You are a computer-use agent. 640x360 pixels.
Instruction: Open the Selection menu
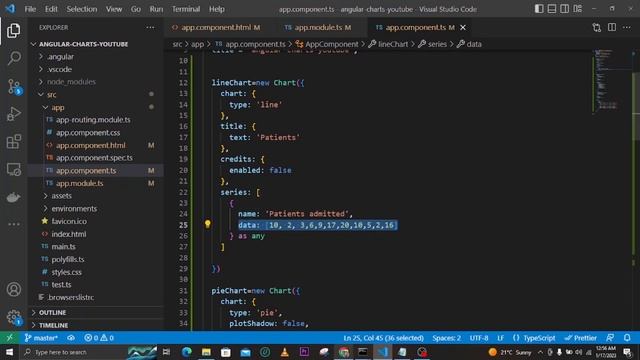(82, 9)
